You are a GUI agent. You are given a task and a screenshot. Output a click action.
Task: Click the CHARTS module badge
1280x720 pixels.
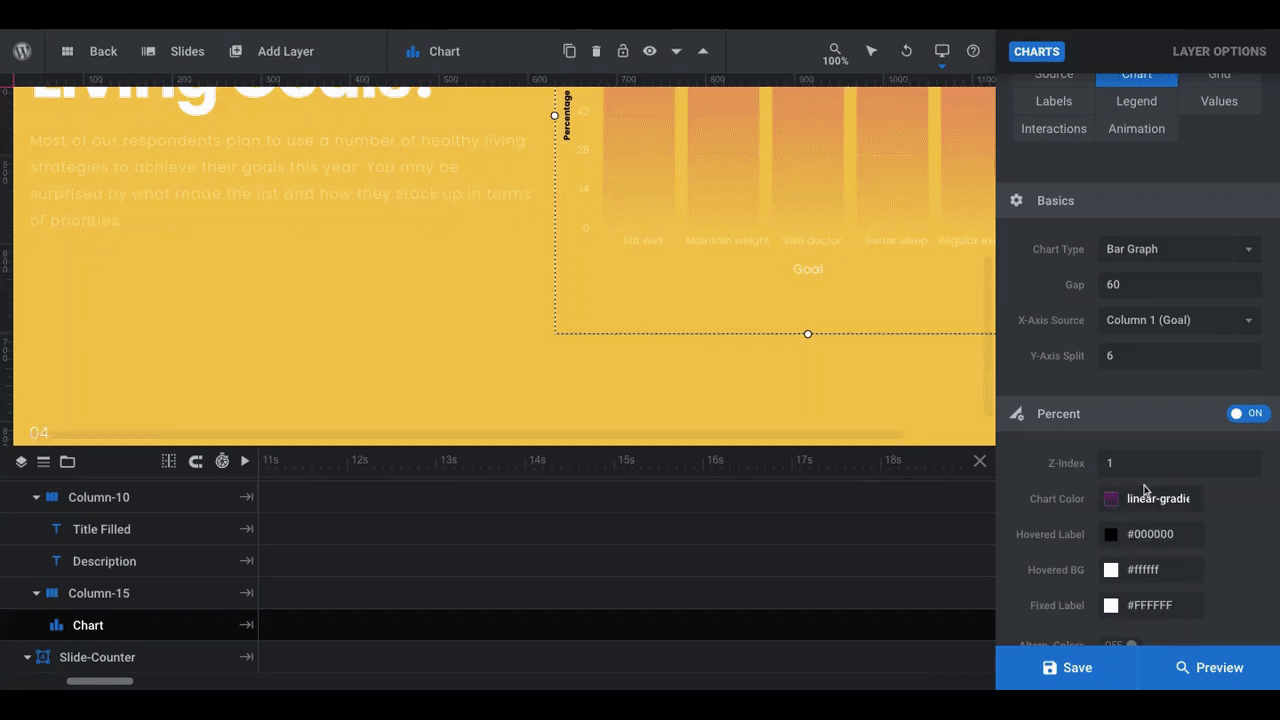pos(1037,51)
